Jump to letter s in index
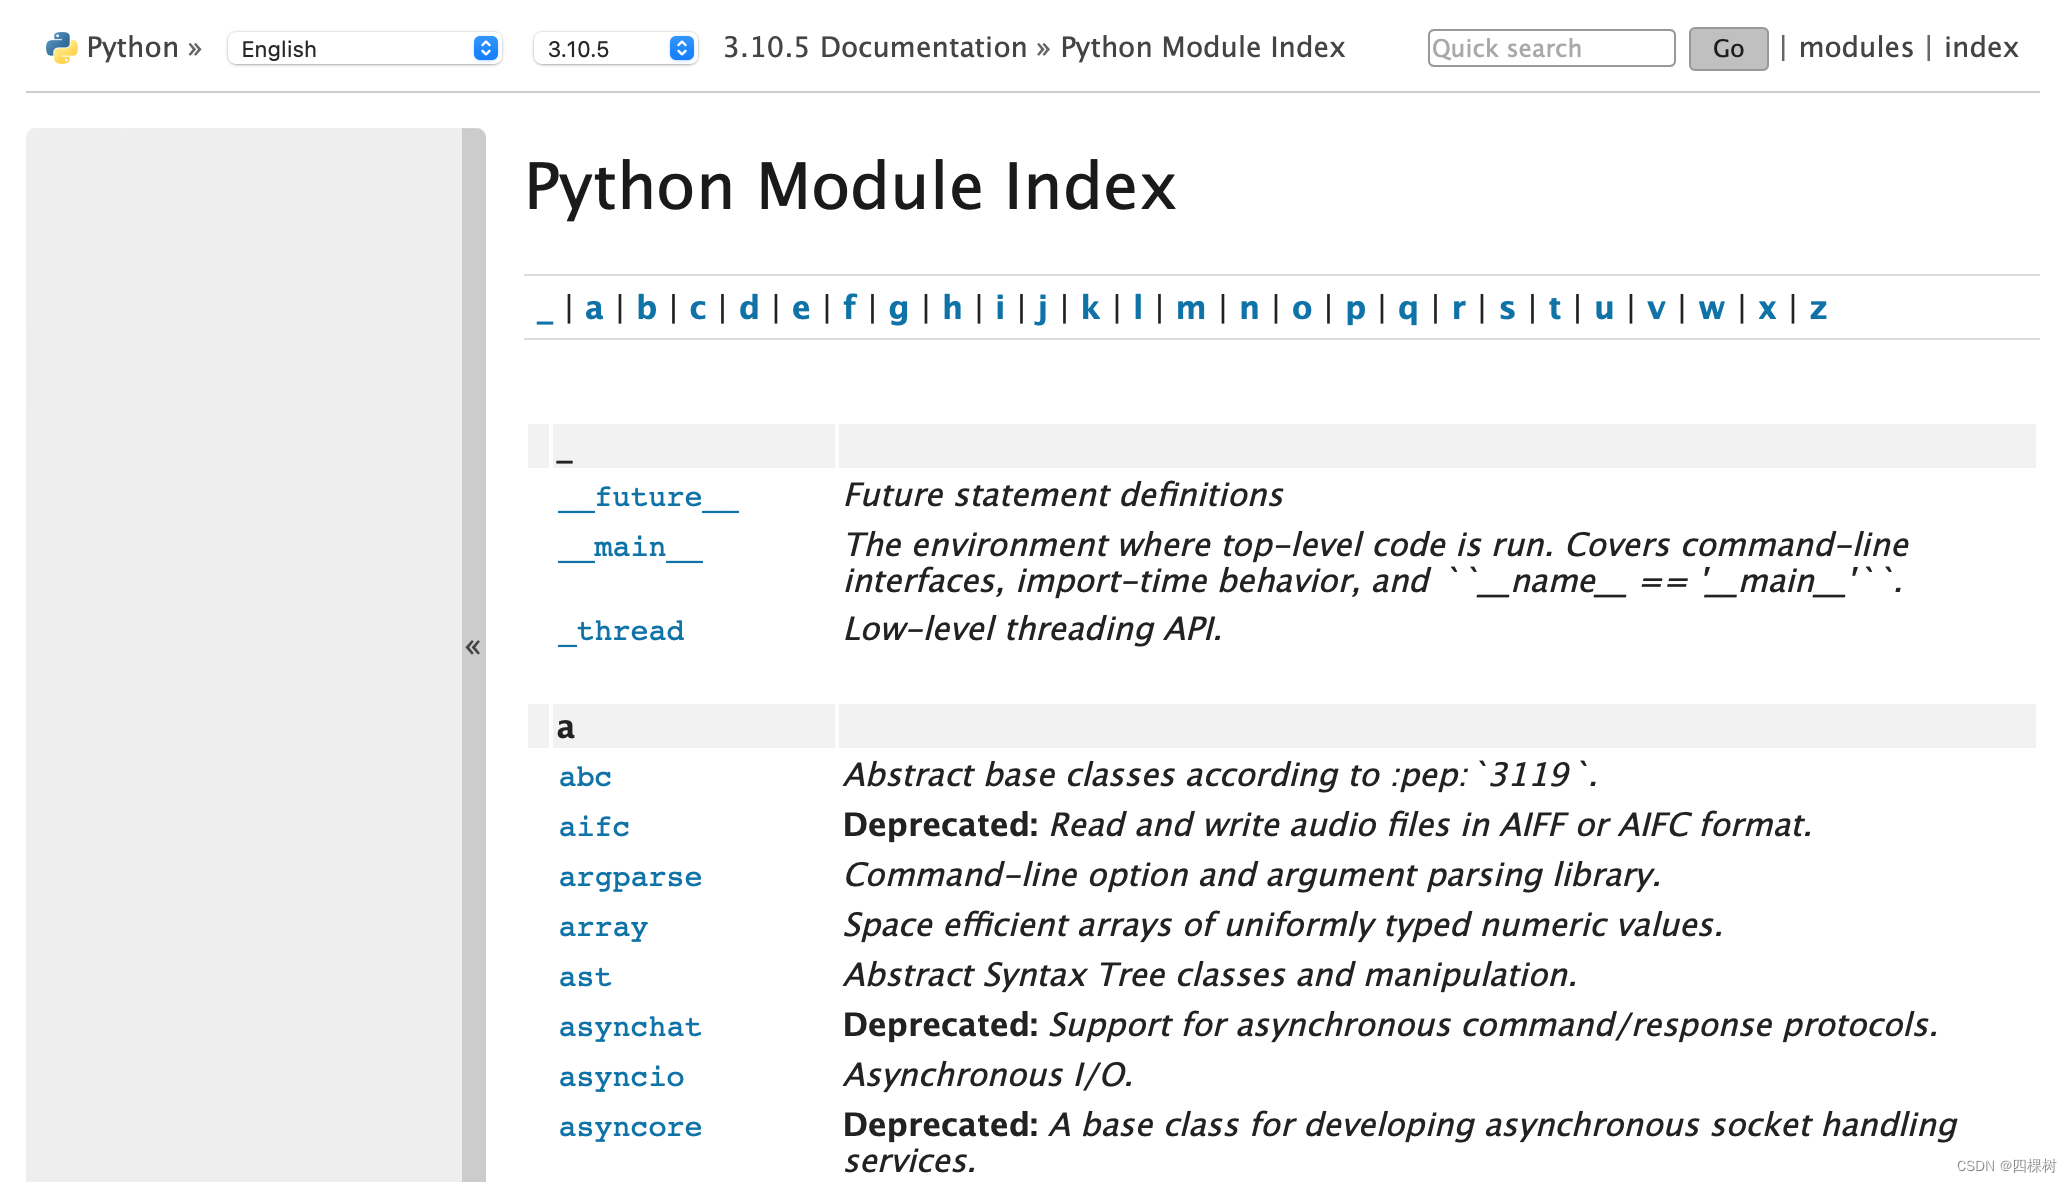Screen dimensions: 2072x1182 [x=1507, y=308]
